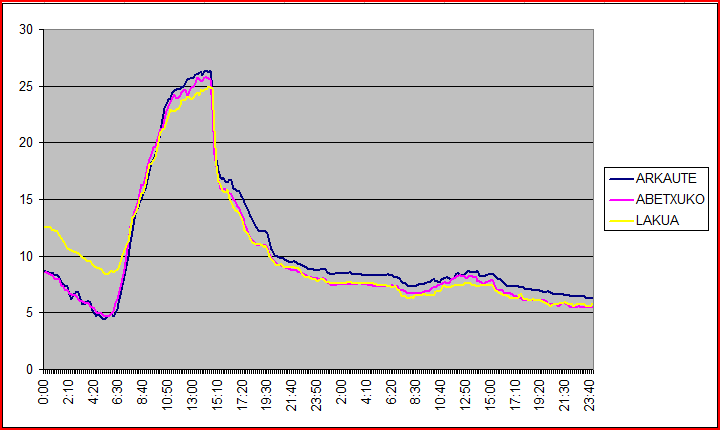Click the y-axis label 0
The height and width of the screenshot is (430, 720).
pos(30,369)
